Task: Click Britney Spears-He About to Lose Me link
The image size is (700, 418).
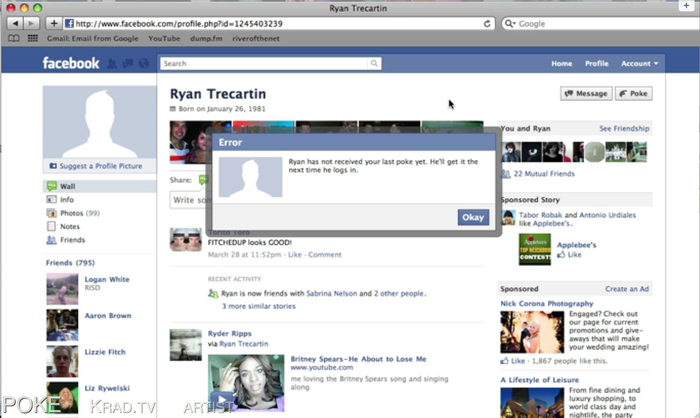Action: [x=358, y=359]
